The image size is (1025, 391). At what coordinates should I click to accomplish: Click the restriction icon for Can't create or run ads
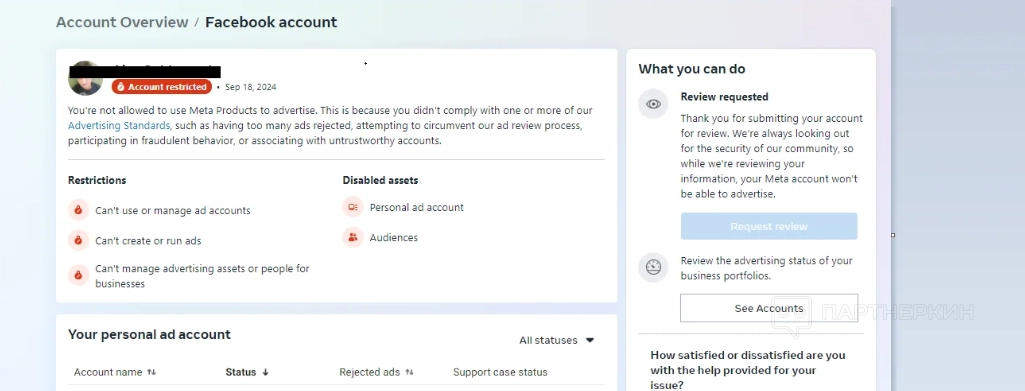point(78,240)
